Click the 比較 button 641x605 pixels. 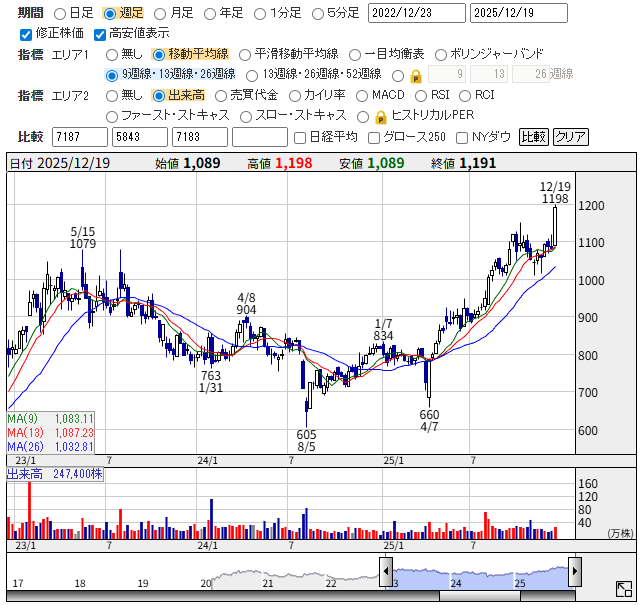point(533,137)
